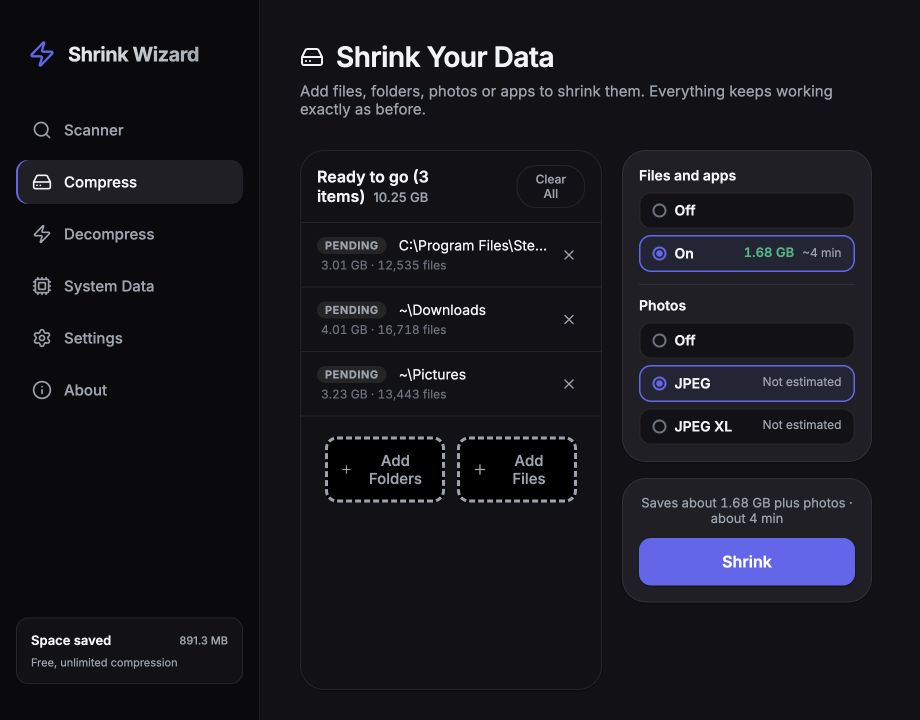Remove the ~\Pictures item from list
The width and height of the screenshot is (920, 720).
click(x=569, y=384)
